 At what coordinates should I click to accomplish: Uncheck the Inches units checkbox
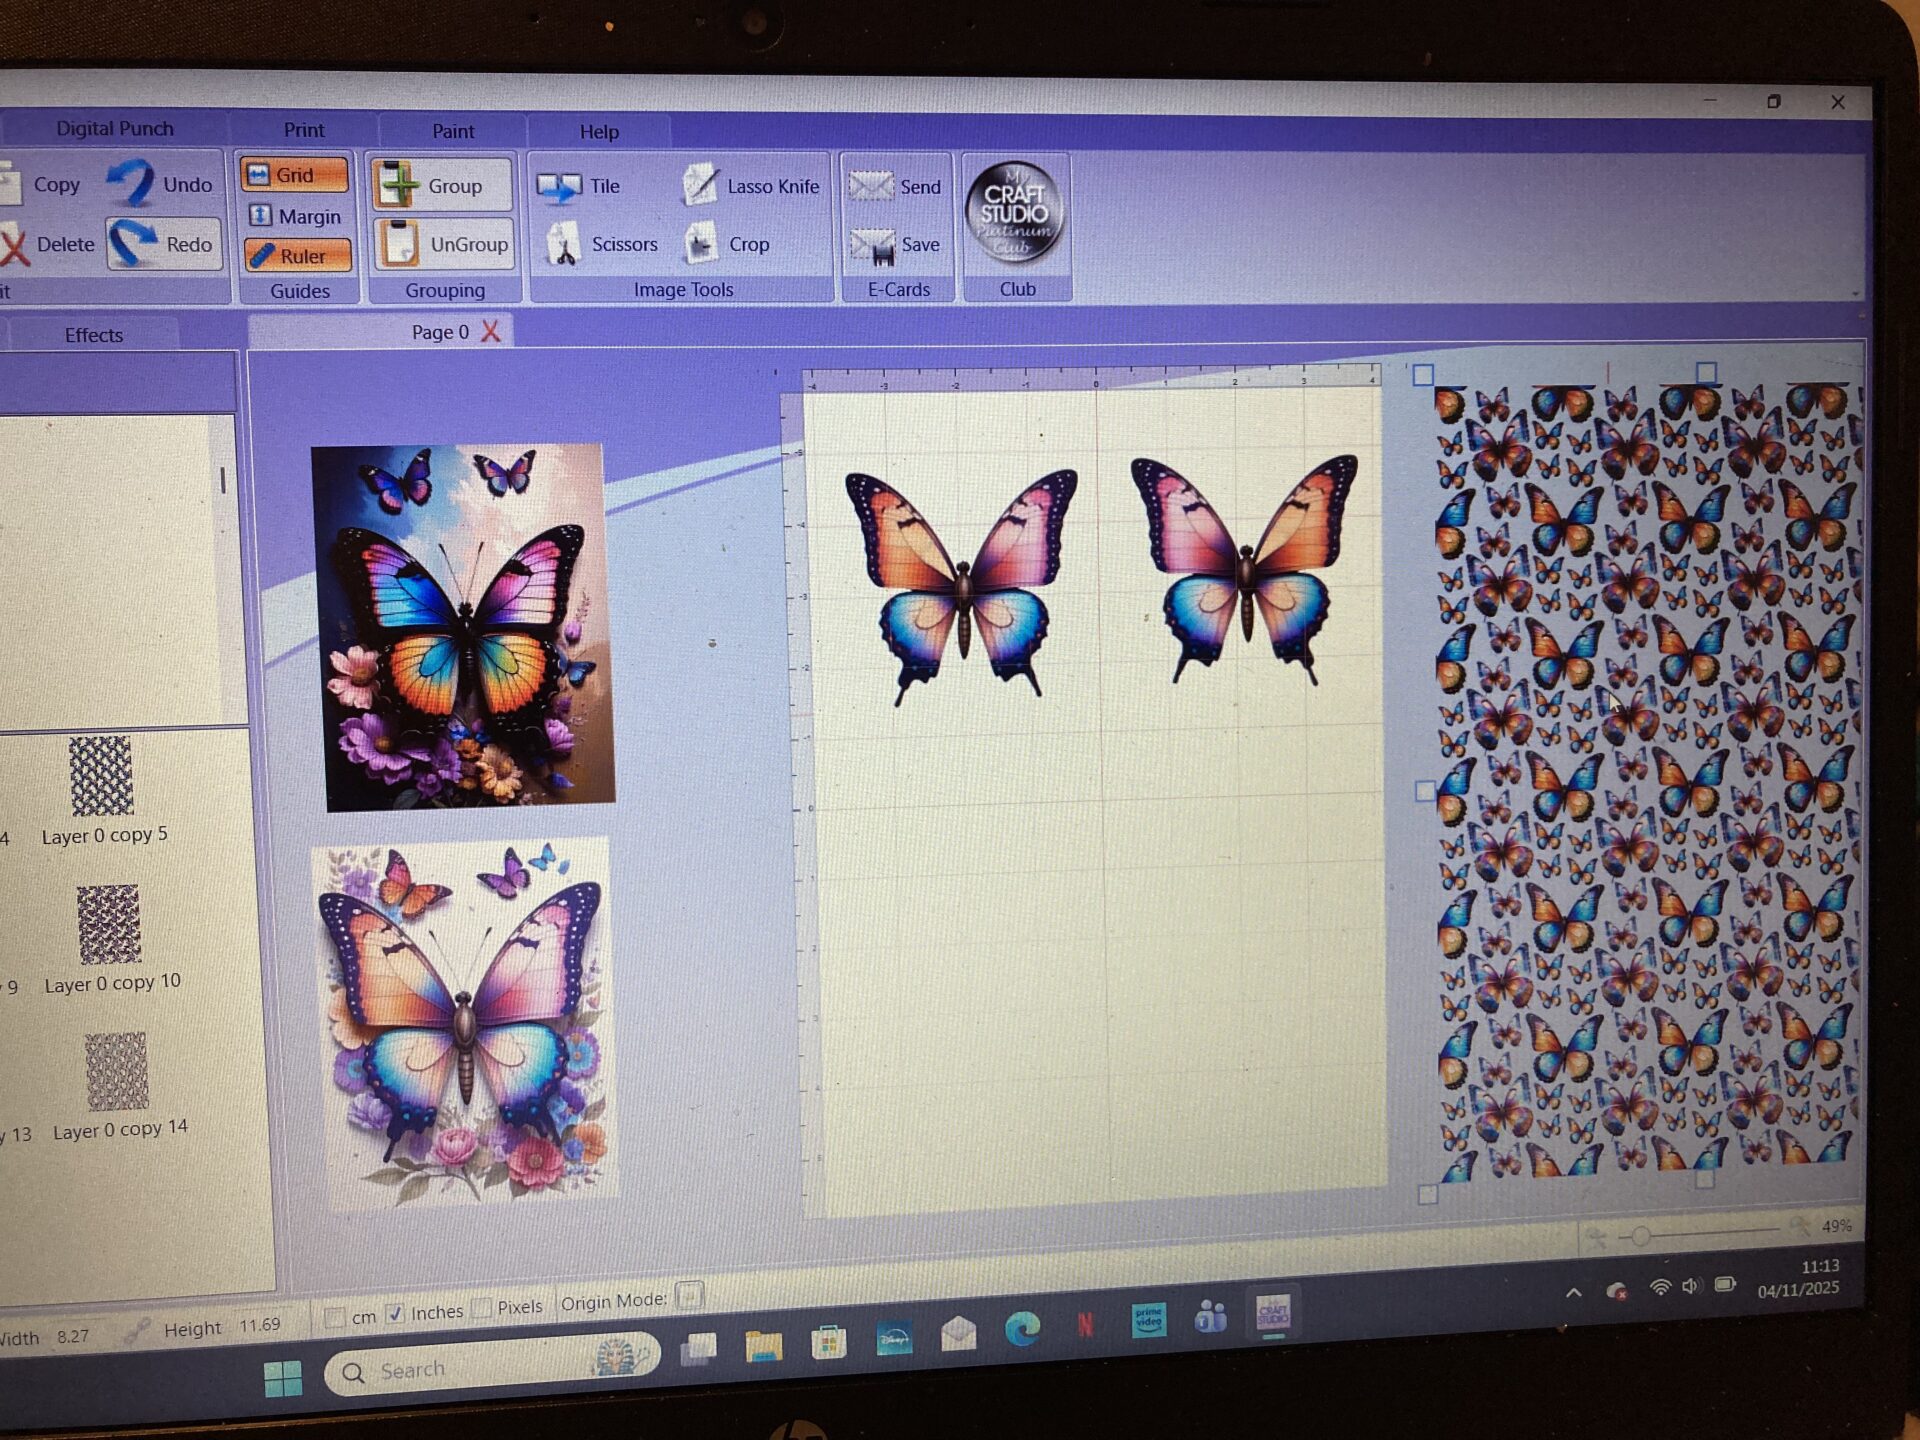click(x=395, y=1313)
